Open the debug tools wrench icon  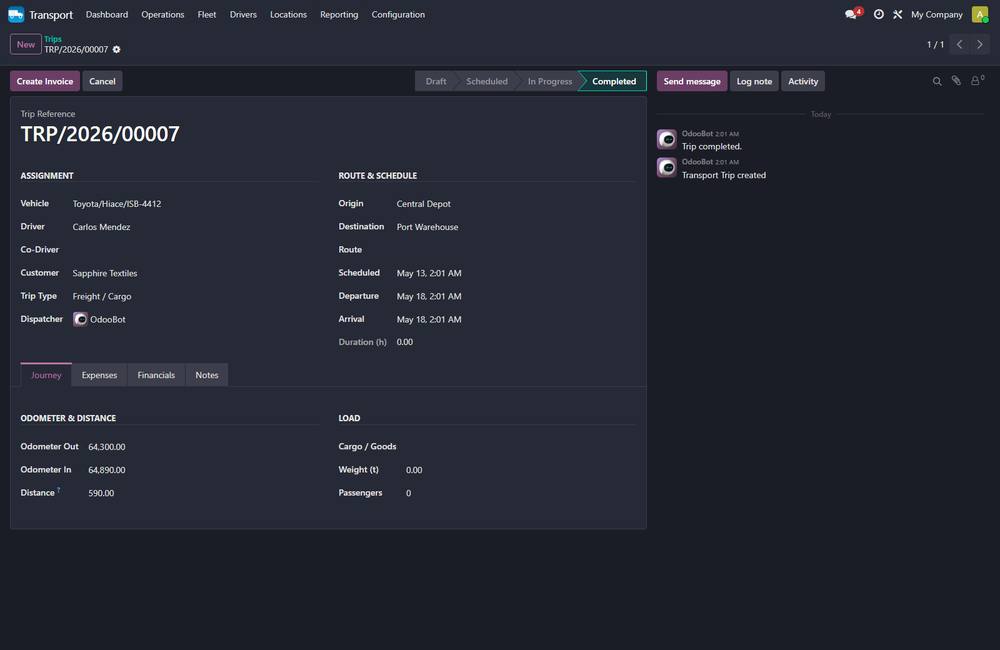(897, 14)
